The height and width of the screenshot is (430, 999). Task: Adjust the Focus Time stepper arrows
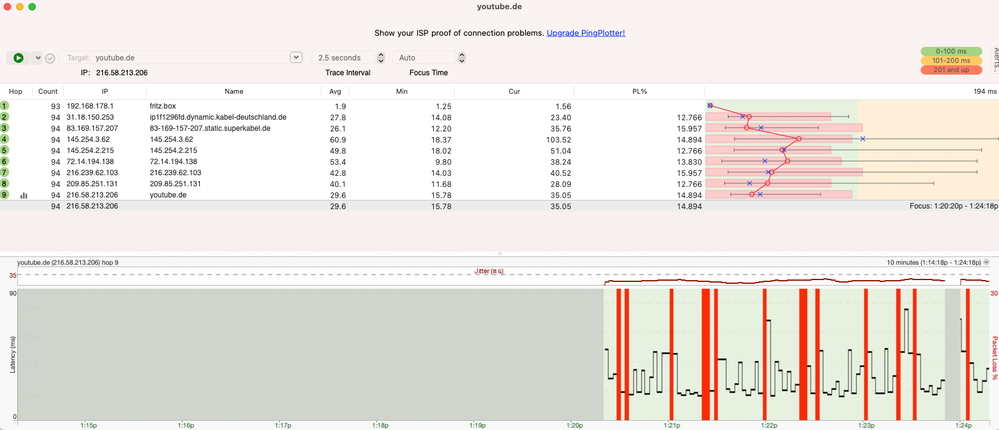click(462, 57)
